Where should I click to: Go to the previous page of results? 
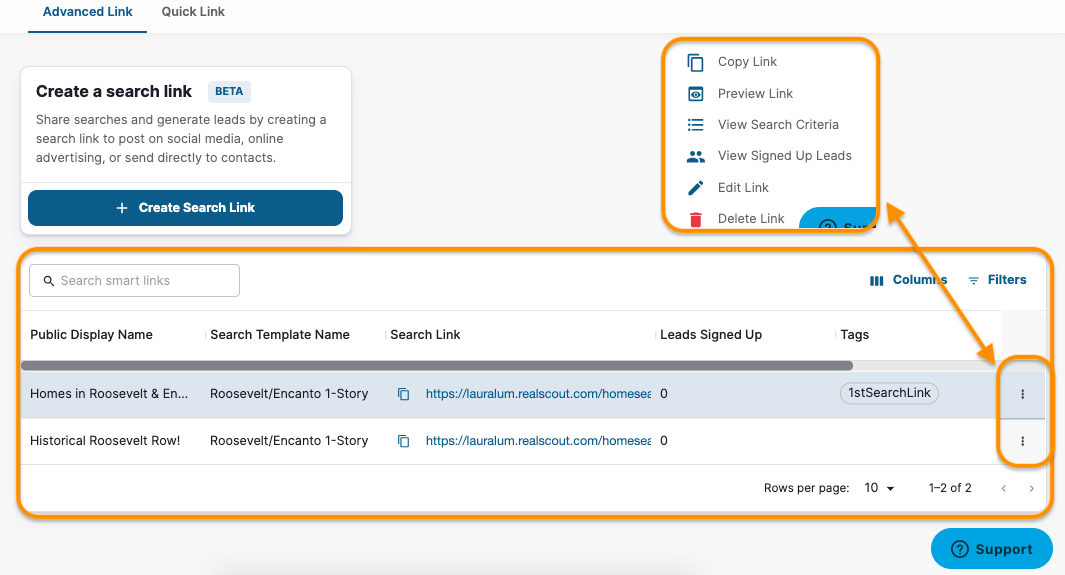(x=1003, y=489)
